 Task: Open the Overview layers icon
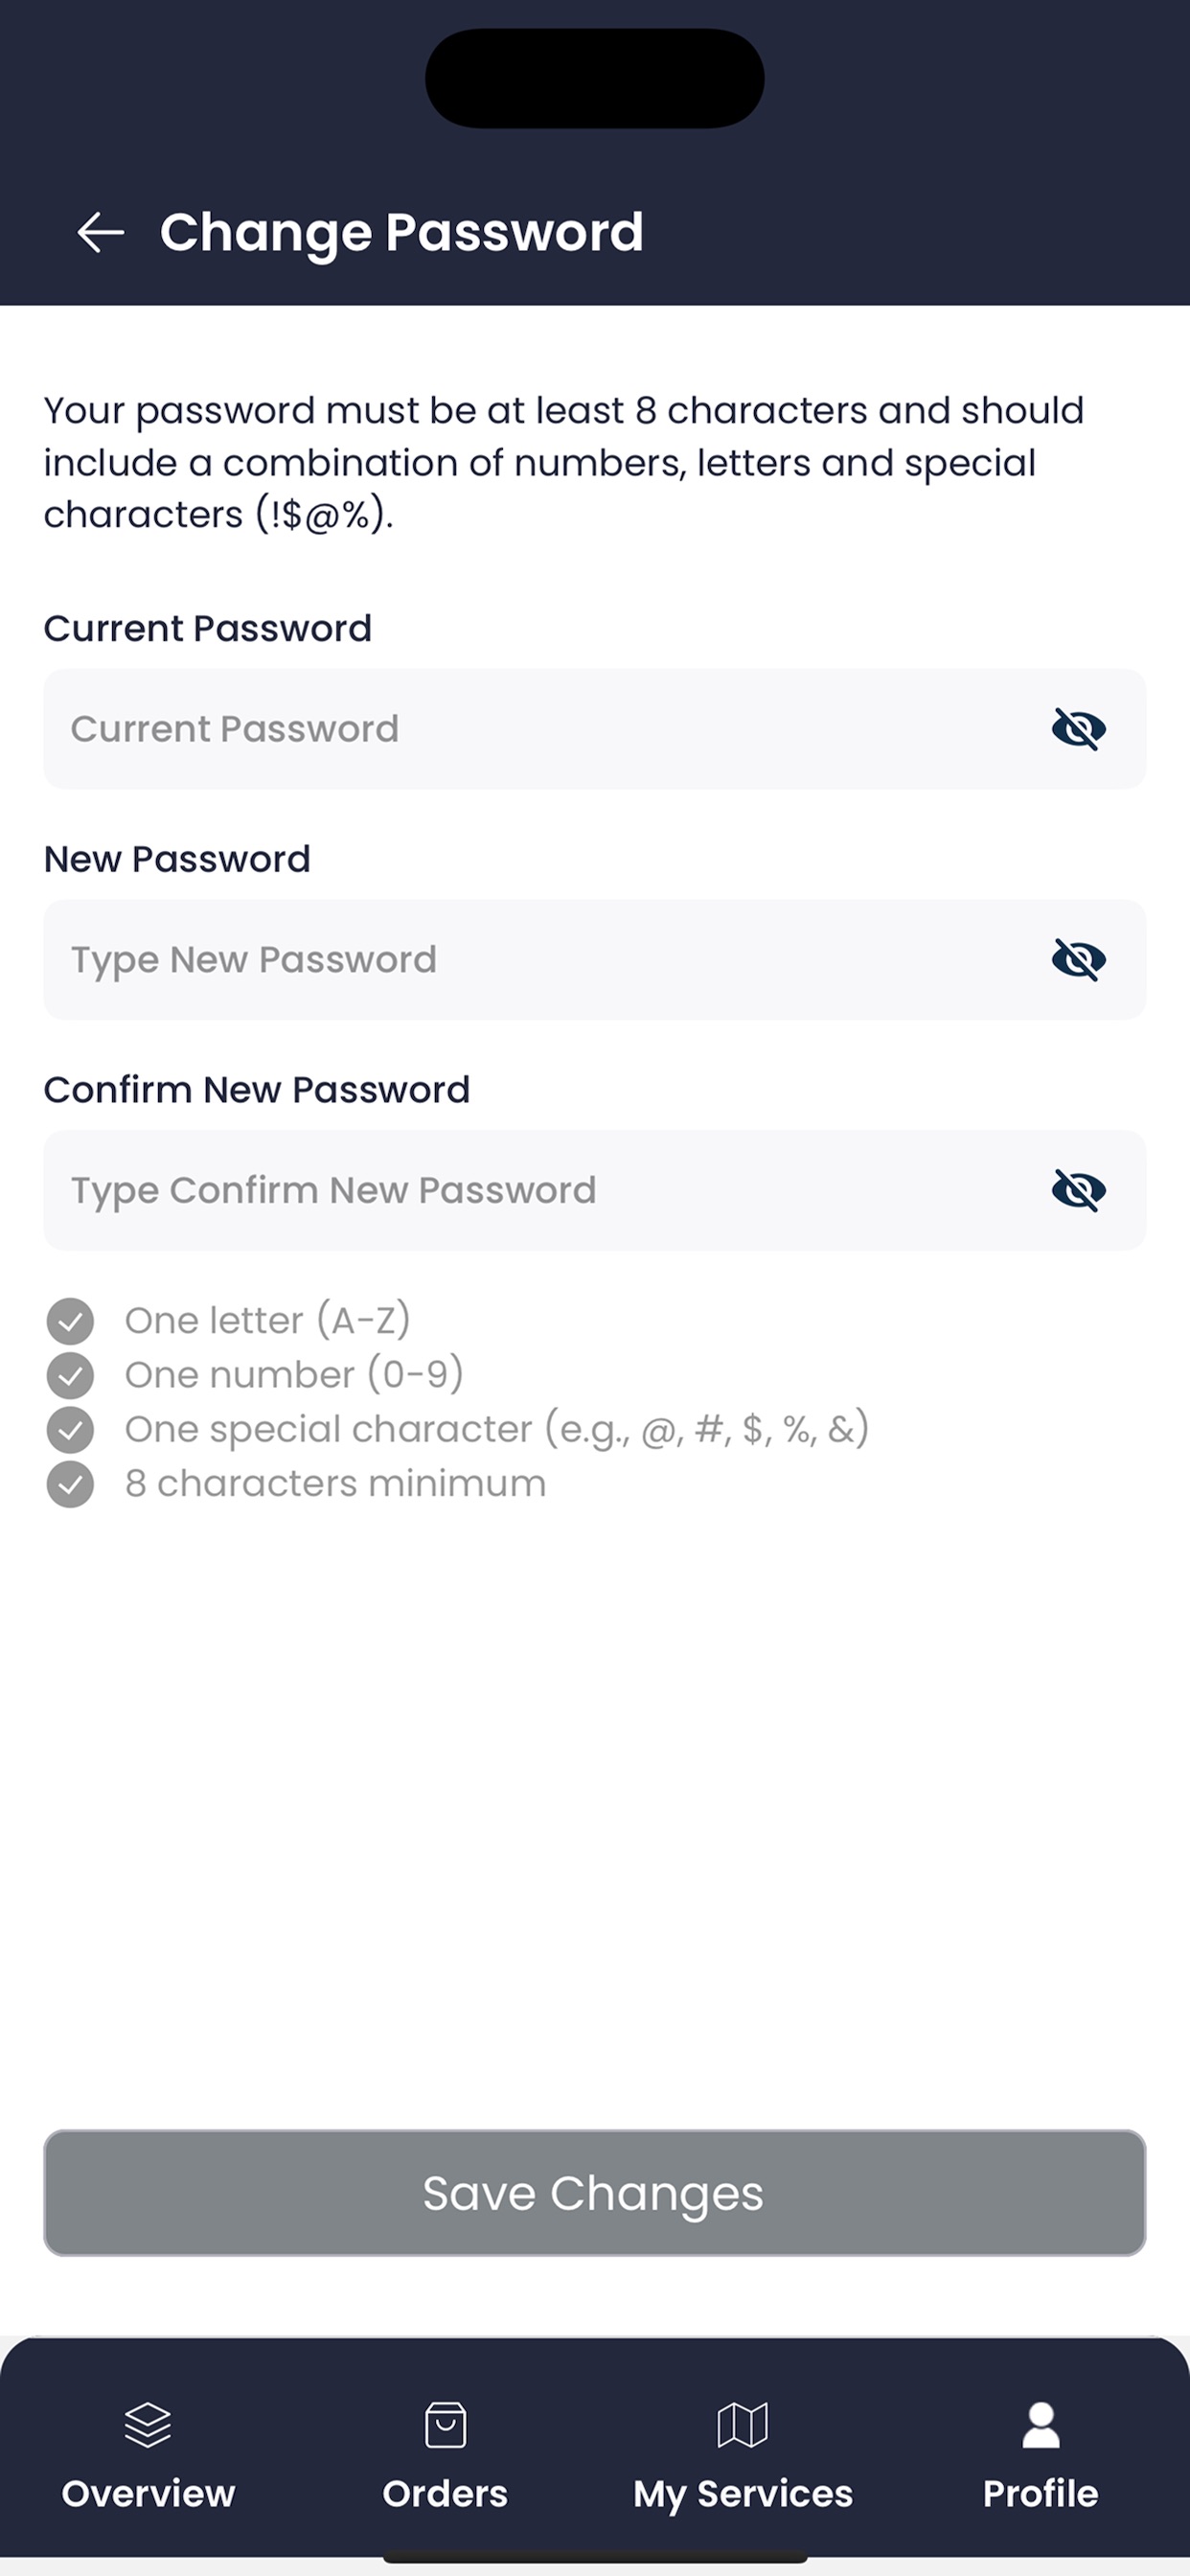pyautogui.click(x=148, y=2424)
